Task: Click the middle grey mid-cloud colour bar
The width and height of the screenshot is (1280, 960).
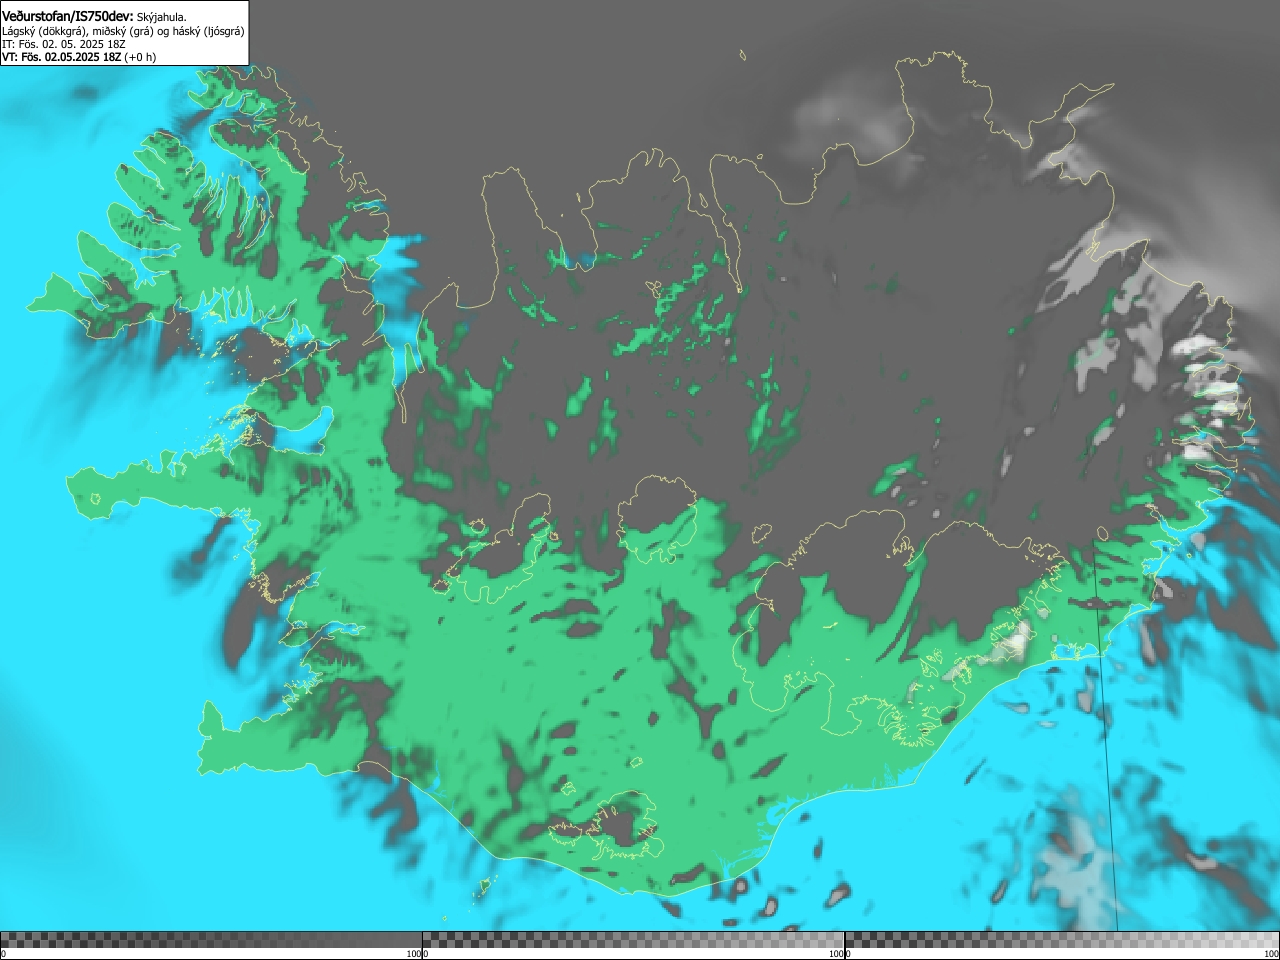Action: (633, 940)
